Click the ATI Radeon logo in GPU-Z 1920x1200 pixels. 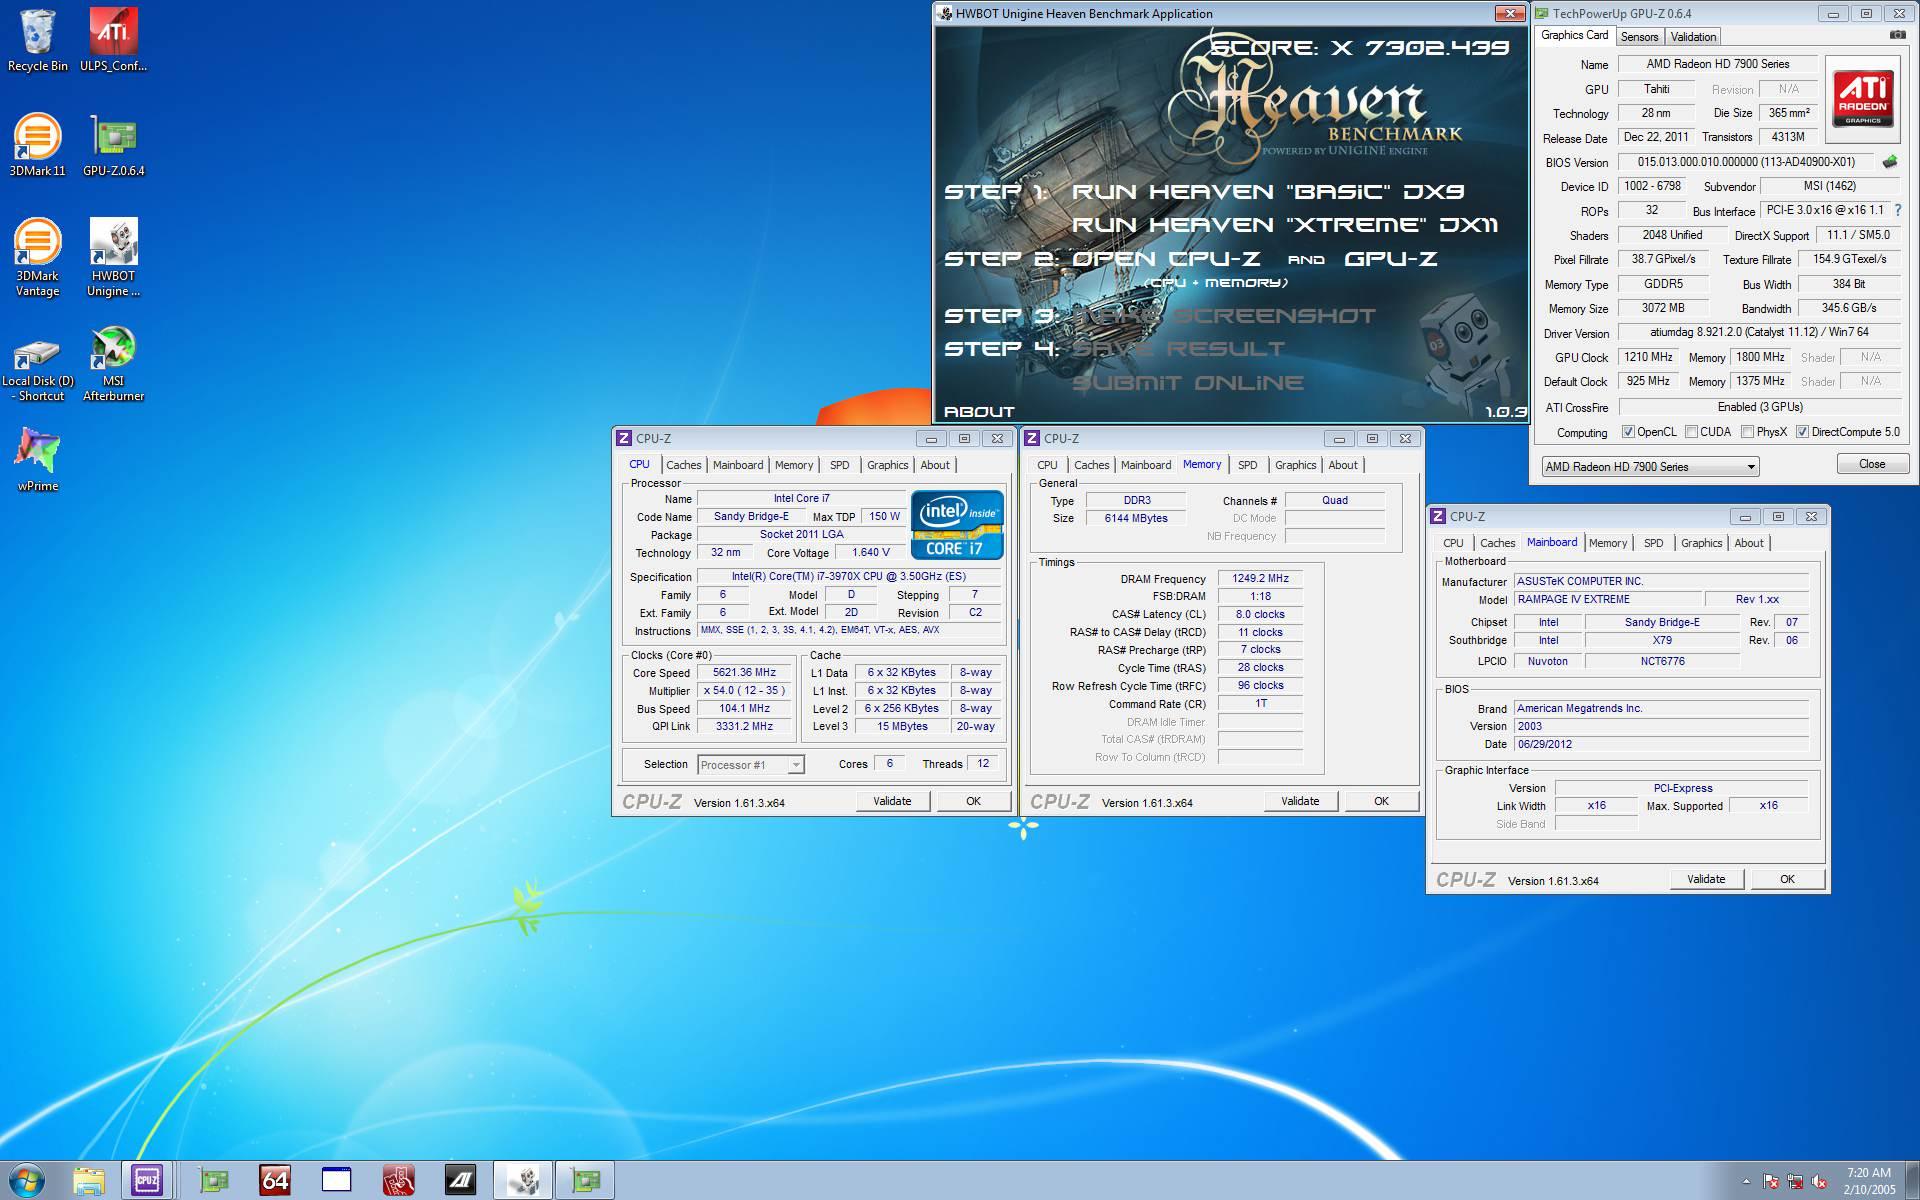(1863, 97)
